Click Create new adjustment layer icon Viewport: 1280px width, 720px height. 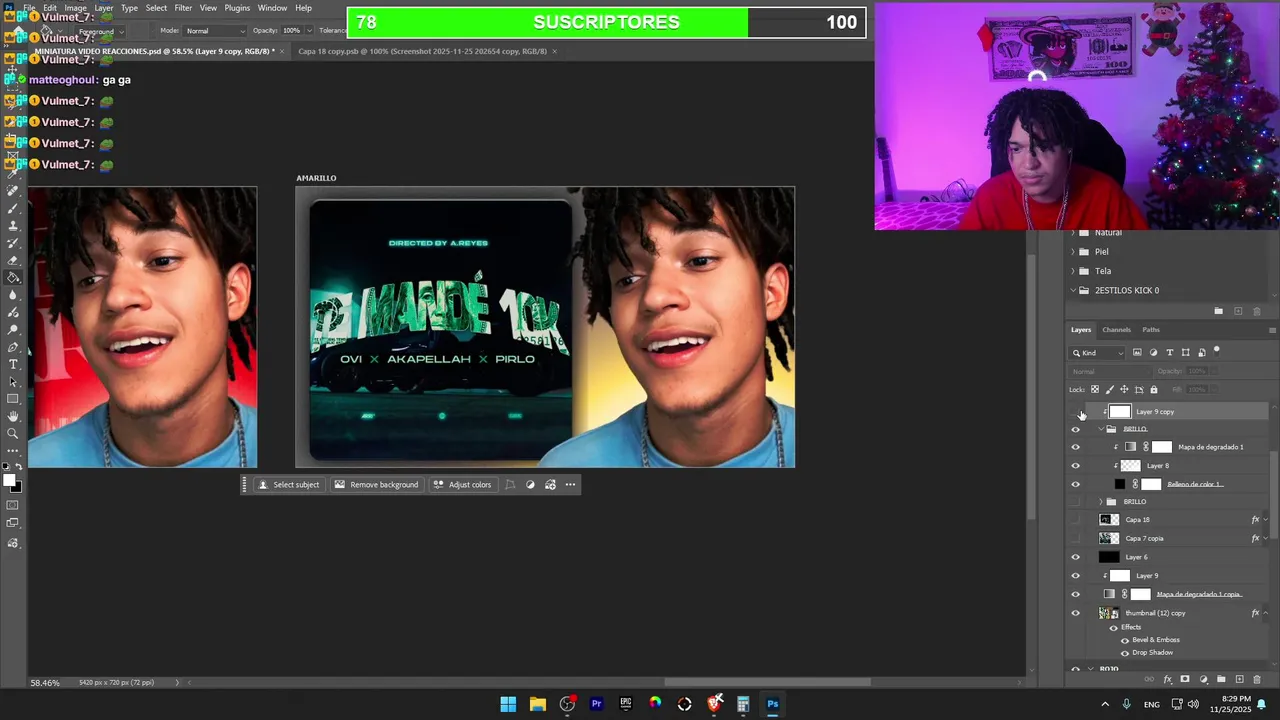point(1204,679)
